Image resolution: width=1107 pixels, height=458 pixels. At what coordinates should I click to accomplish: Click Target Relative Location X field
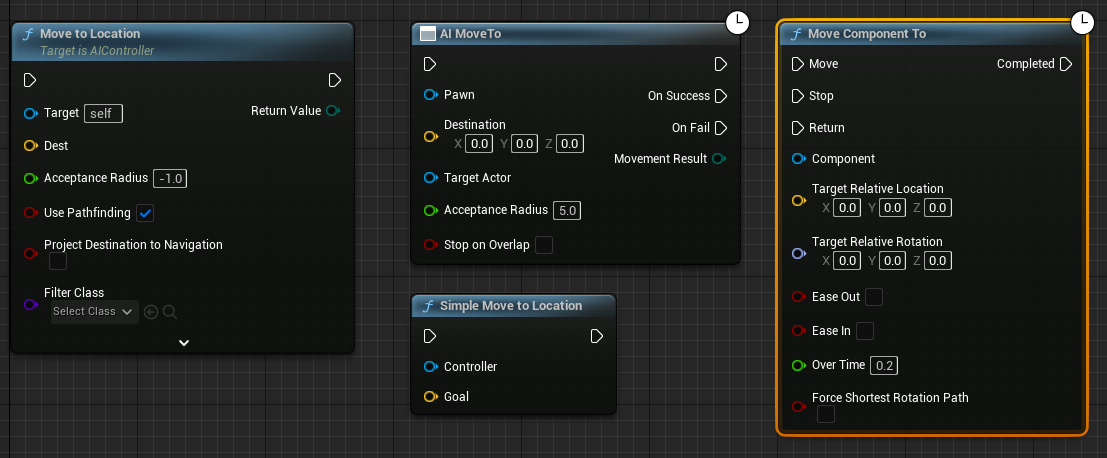tap(847, 207)
